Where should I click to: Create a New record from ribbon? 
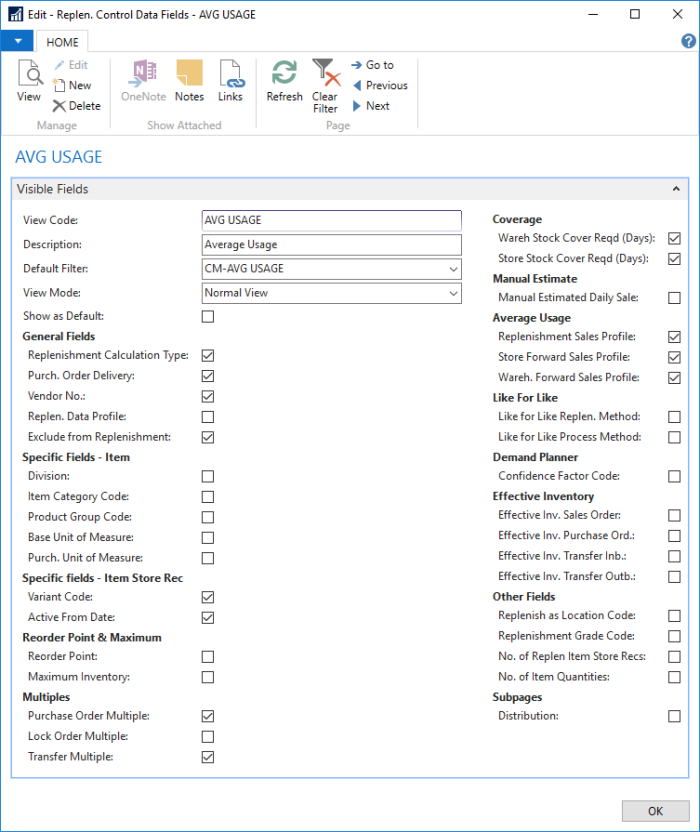pyautogui.click(x=72, y=86)
